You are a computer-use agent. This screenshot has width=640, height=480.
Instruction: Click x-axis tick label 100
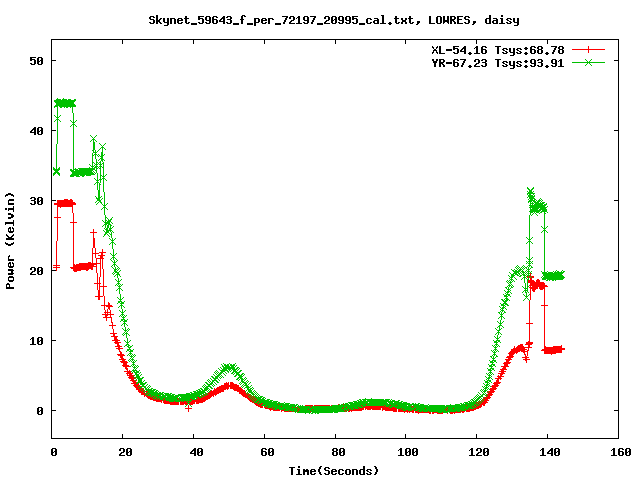pyautogui.click(x=408, y=452)
